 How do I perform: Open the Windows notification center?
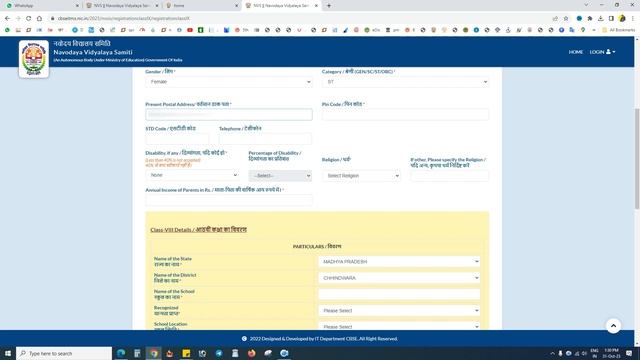pos(629,353)
